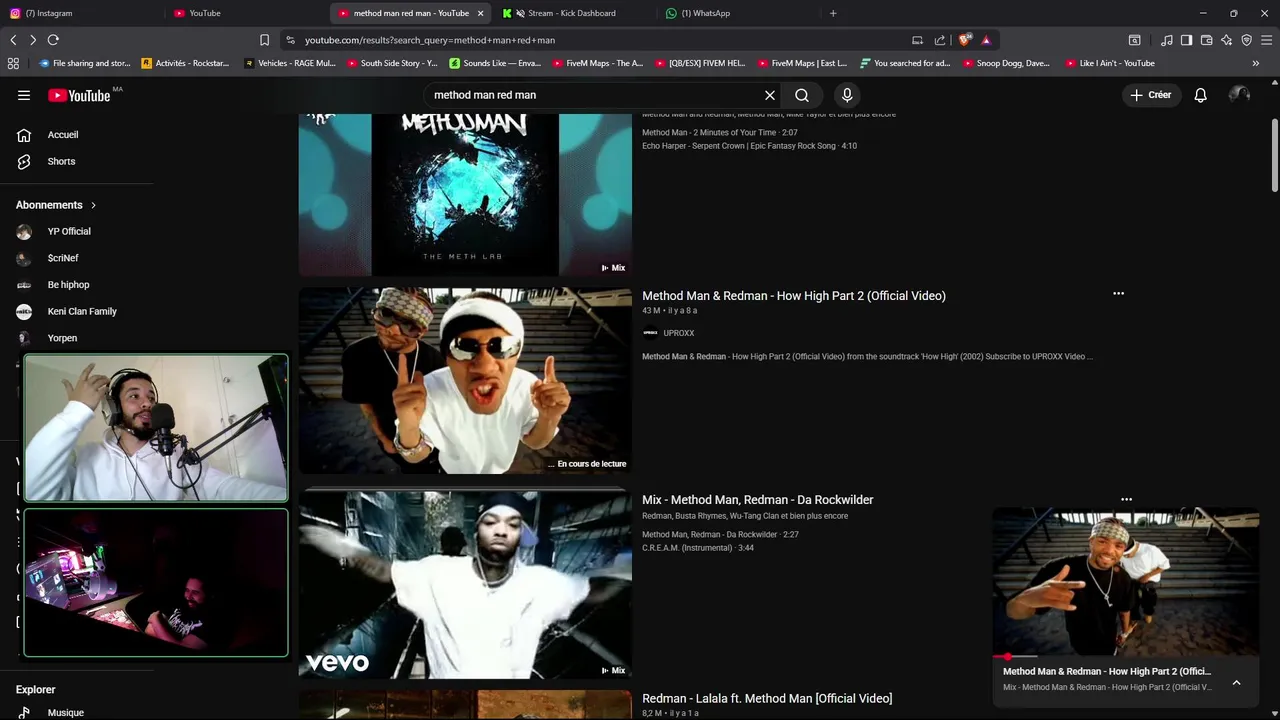
Task: Open options menu for Da Rockwilder mix
Action: click(1126, 499)
